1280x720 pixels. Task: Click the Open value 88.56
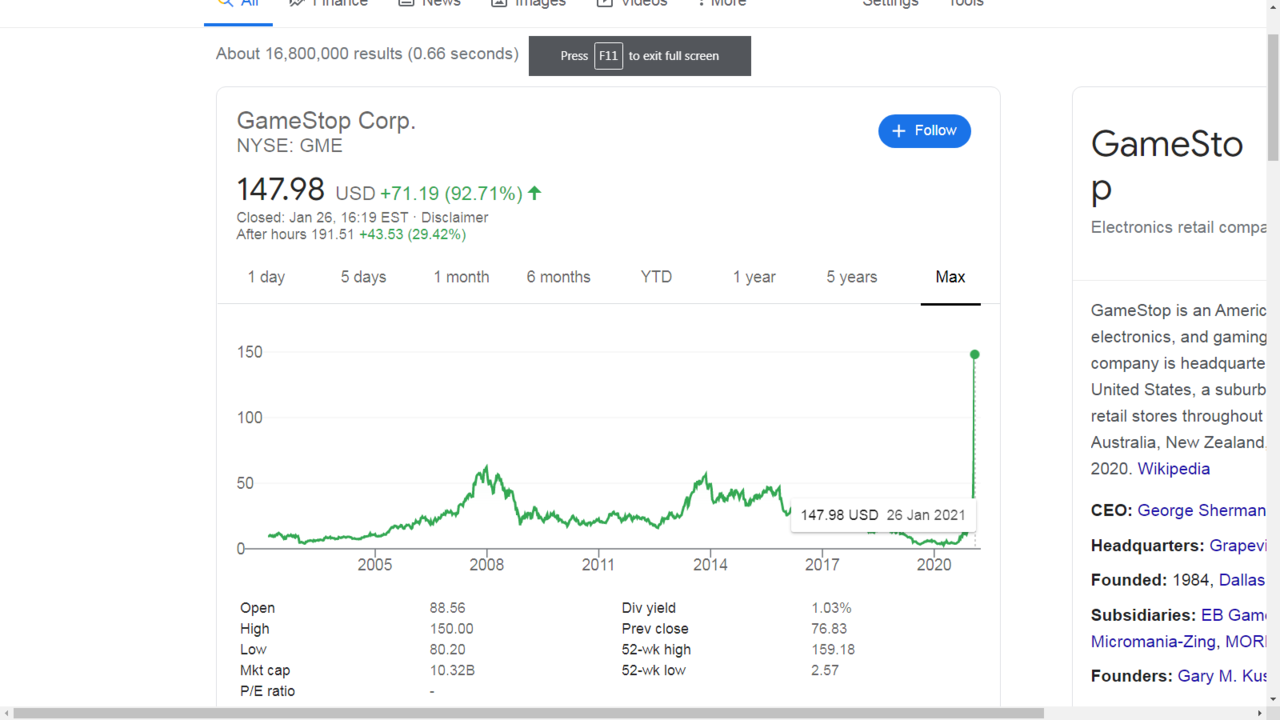click(448, 608)
